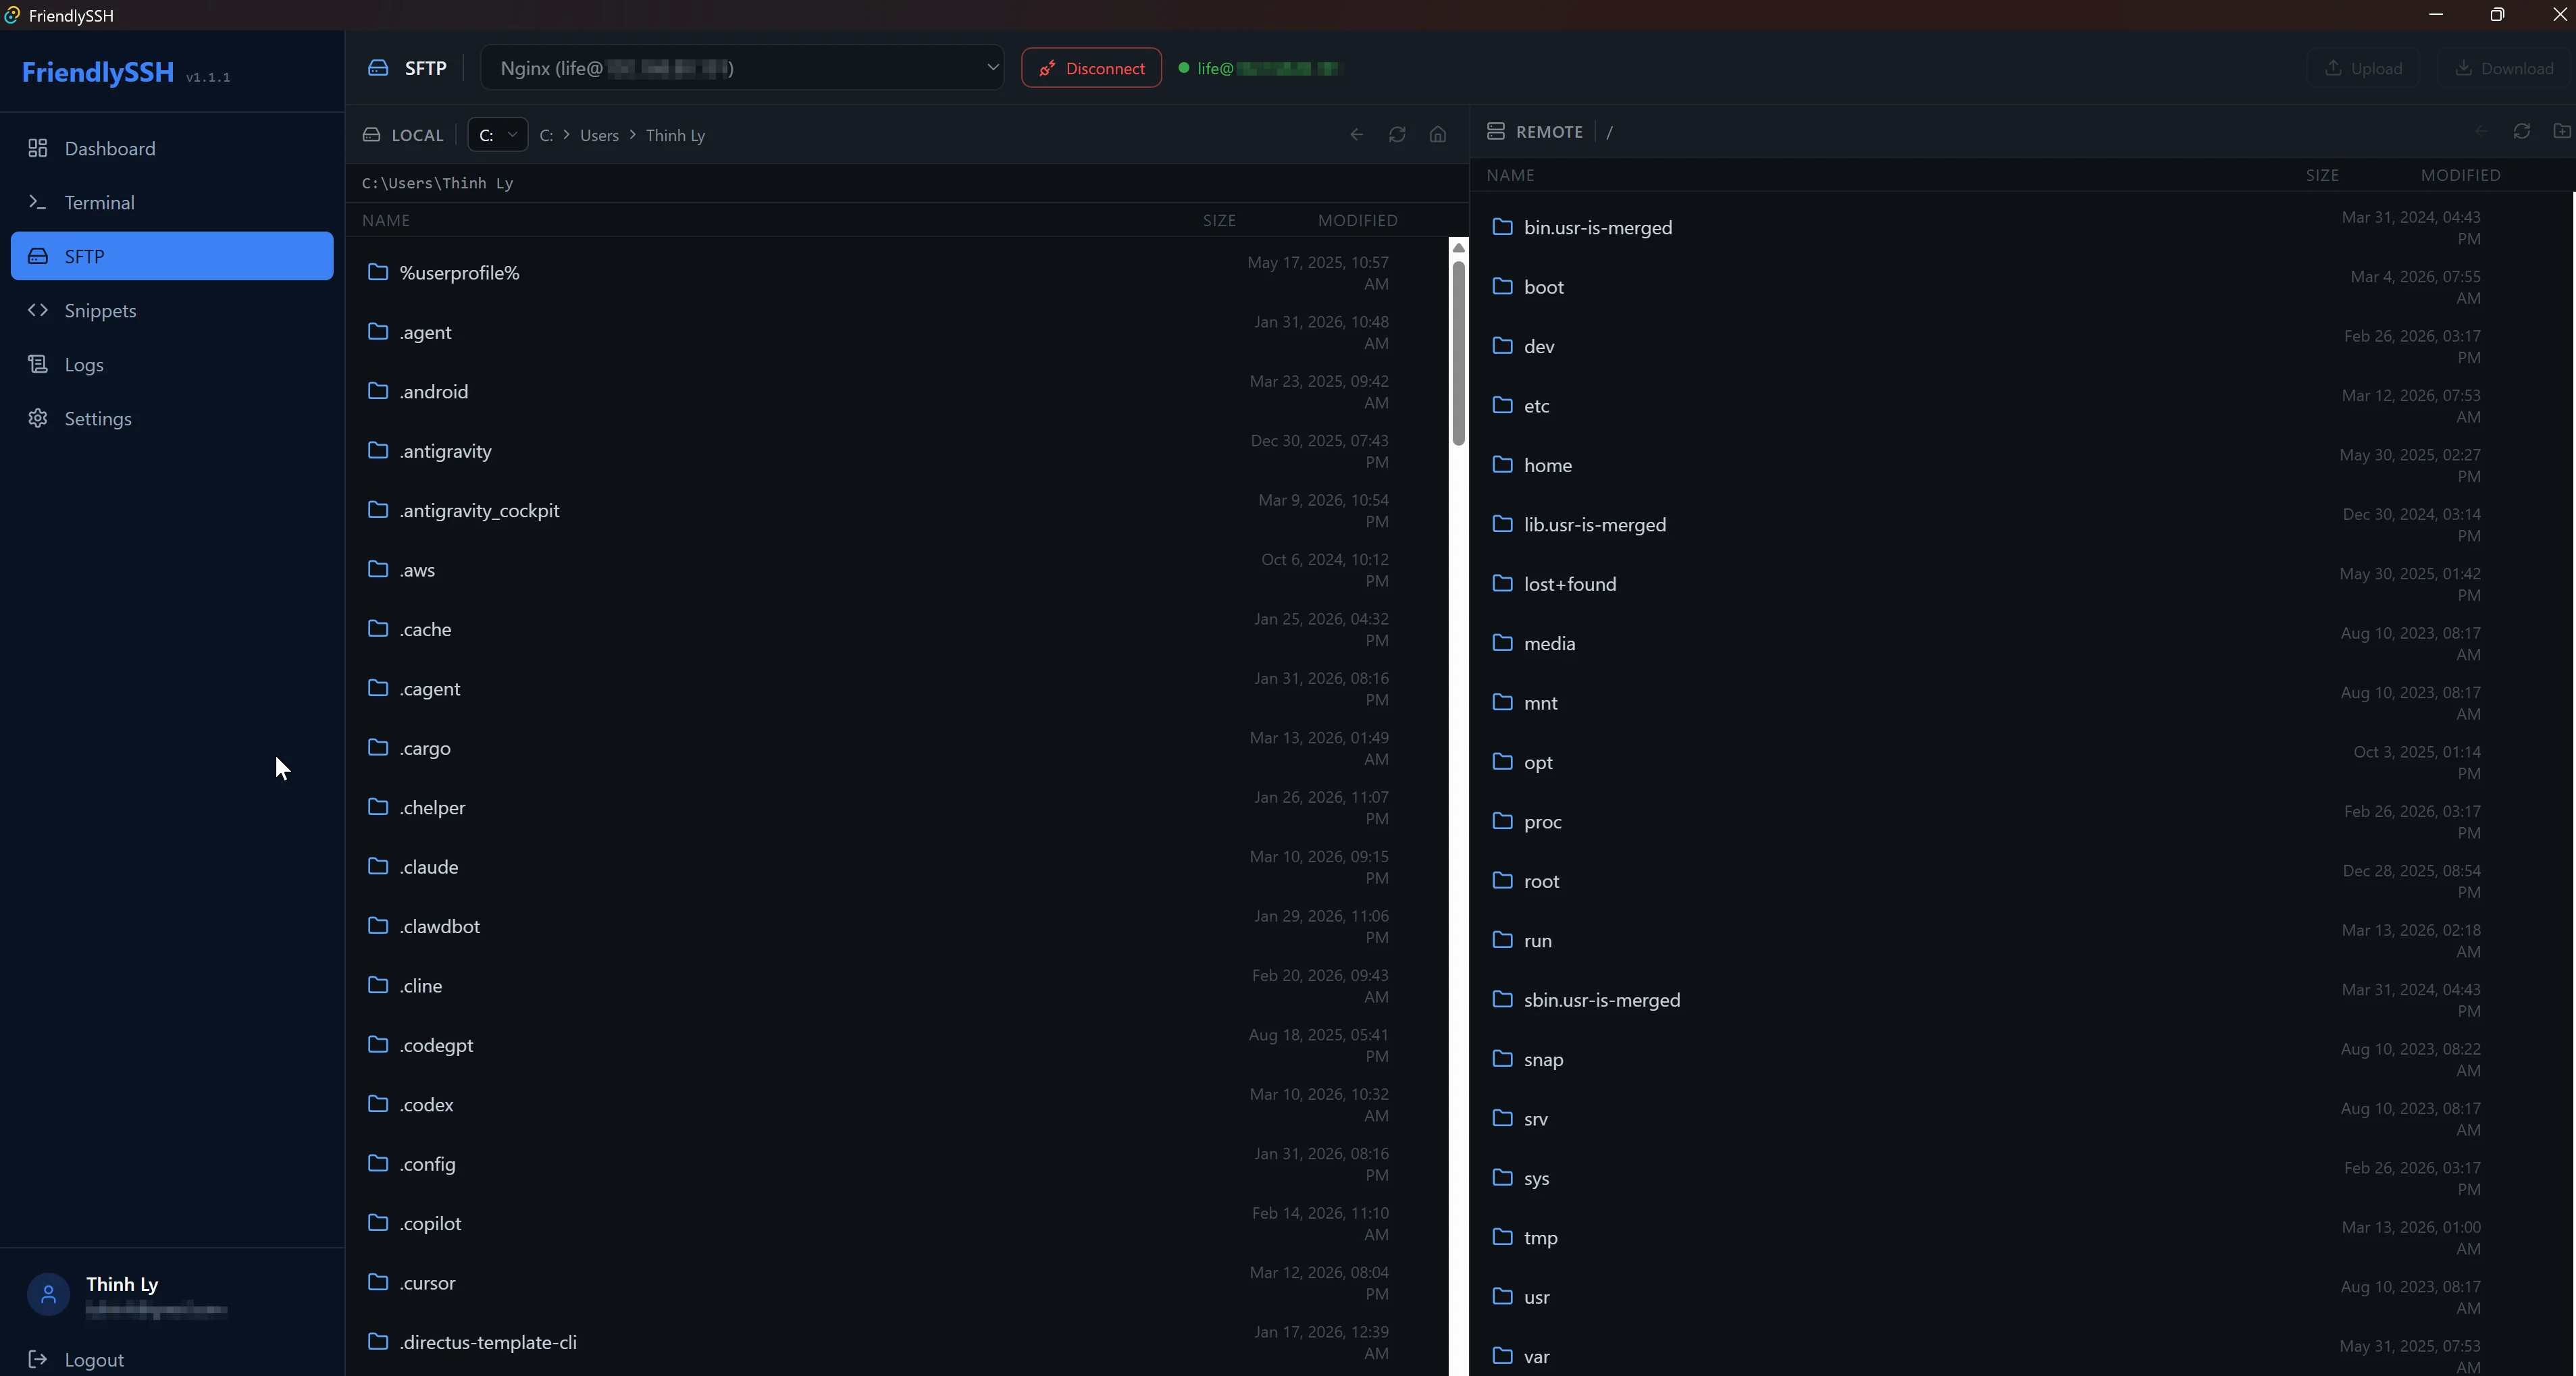
Task: Select the remote home folder
Action: 2021,465
